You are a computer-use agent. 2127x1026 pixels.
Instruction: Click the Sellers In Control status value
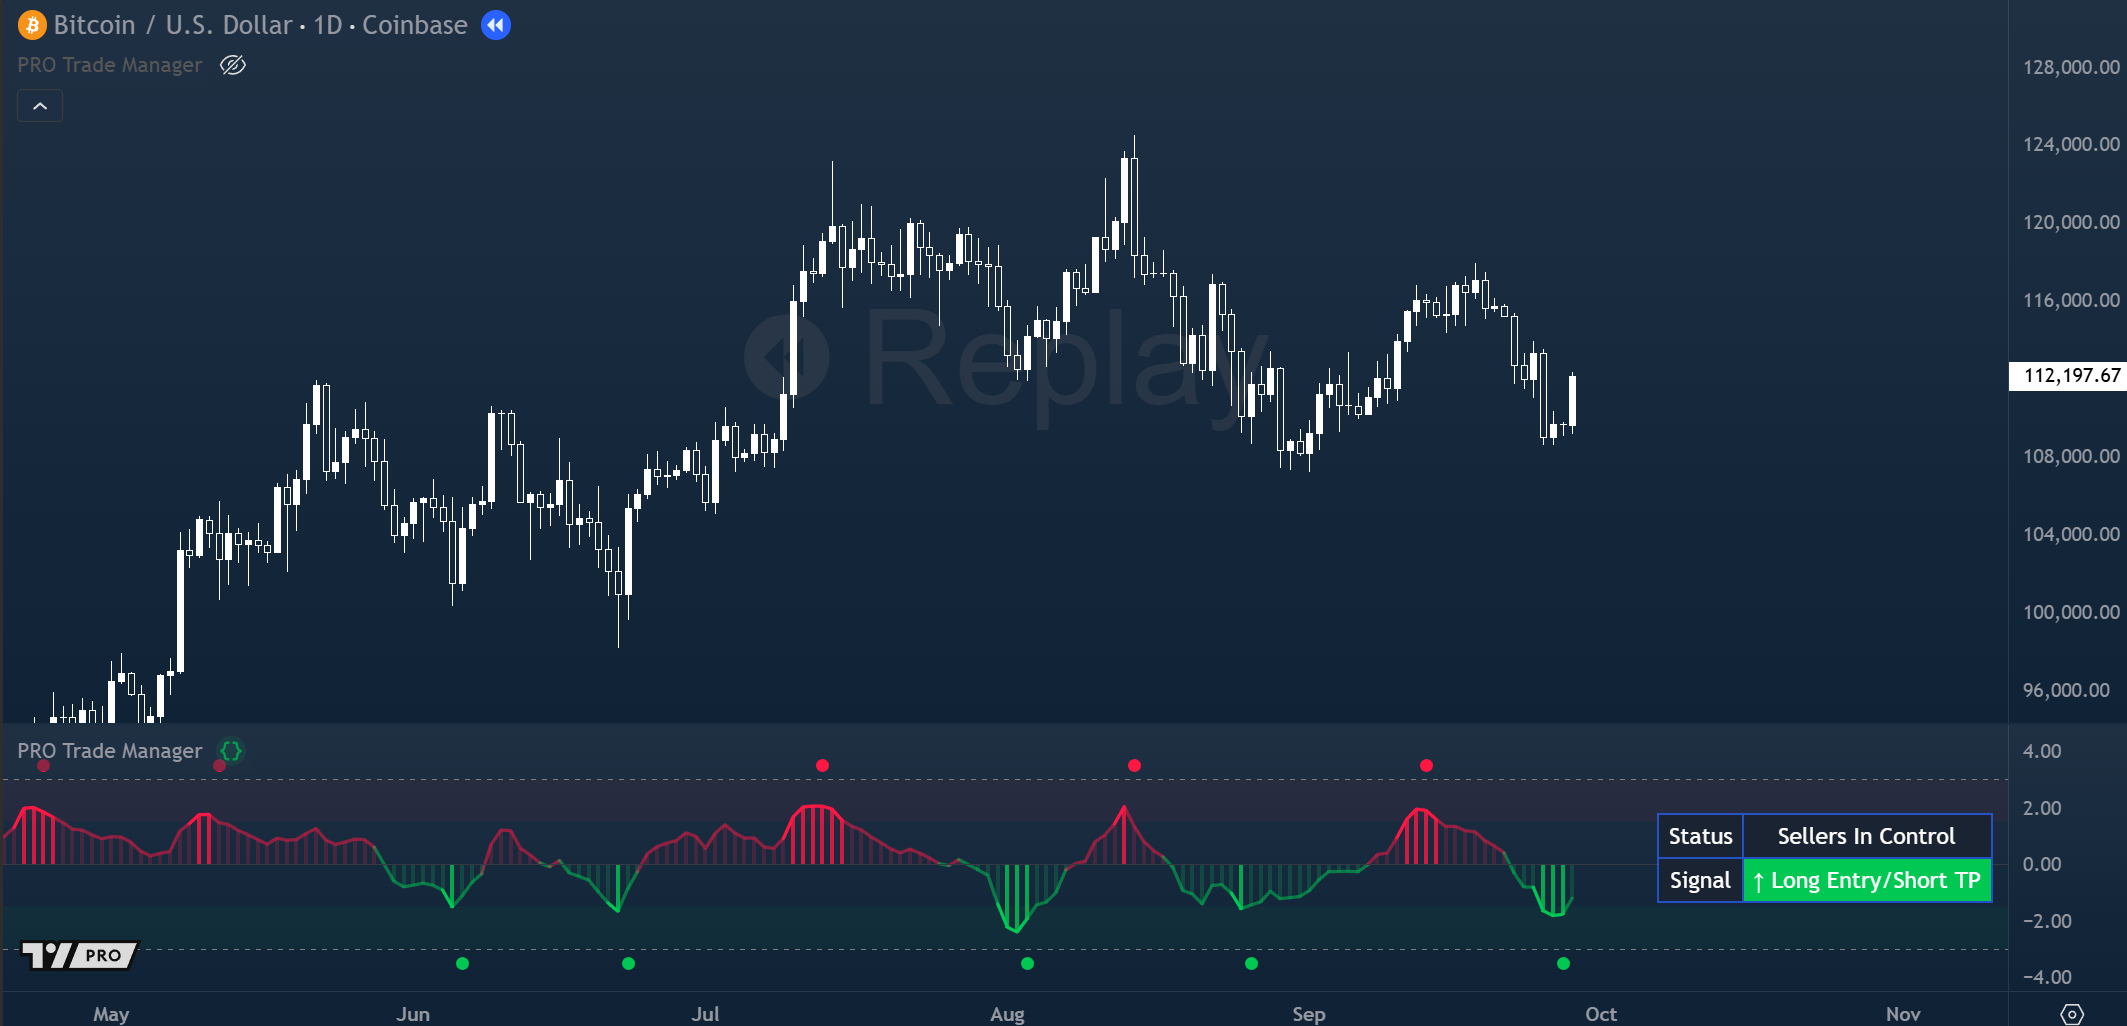1867,836
